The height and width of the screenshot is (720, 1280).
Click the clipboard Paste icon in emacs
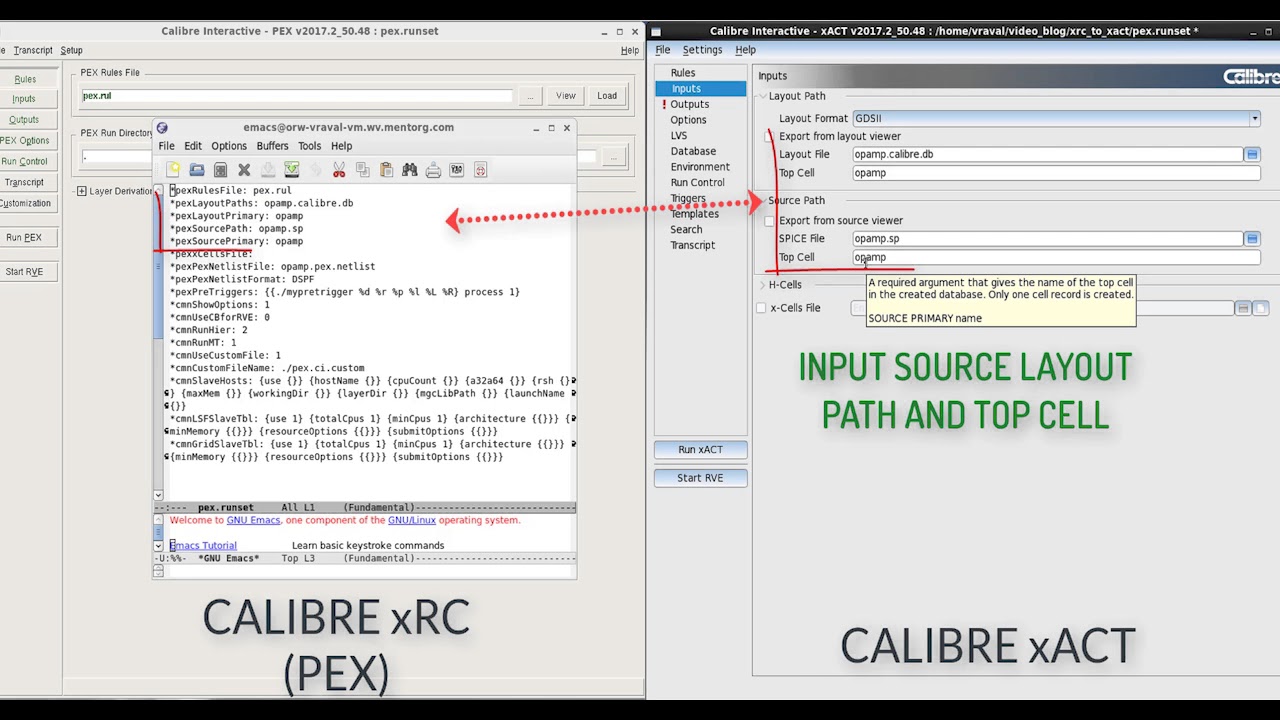[x=386, y=170]
